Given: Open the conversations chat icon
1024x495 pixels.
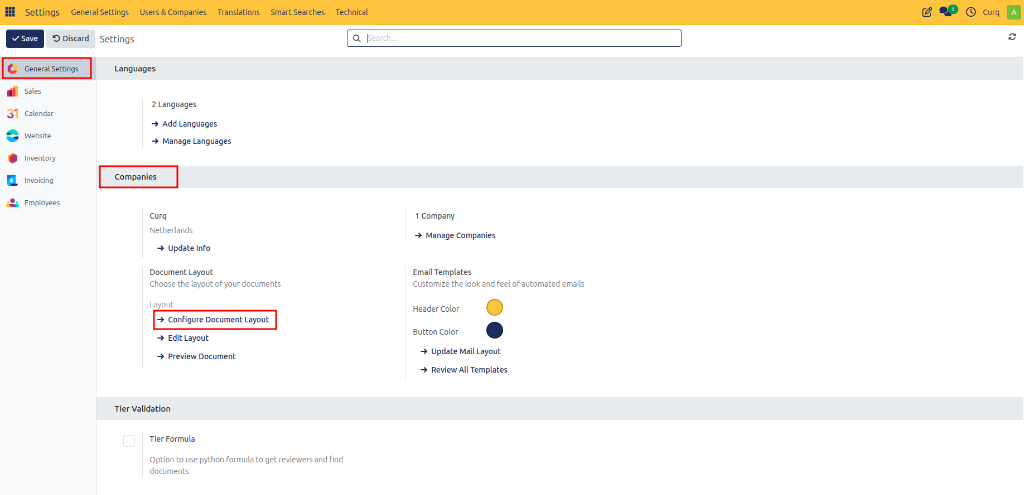Looking at the screenshot, I should [x=948, y=12].
